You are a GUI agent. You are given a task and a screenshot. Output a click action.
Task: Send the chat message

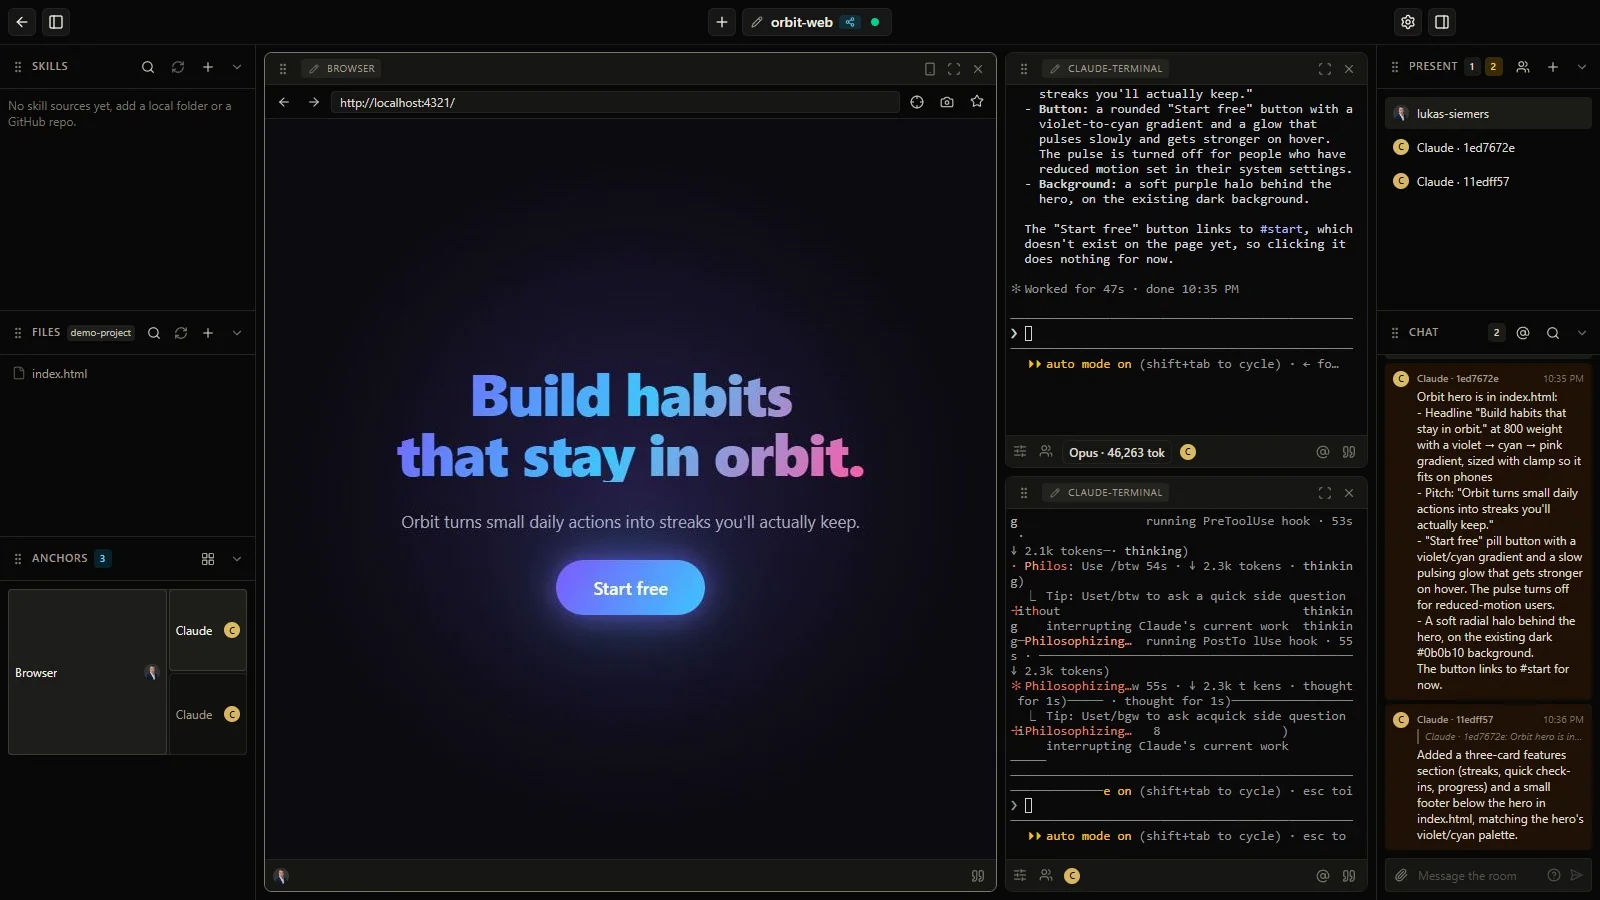[1577, 876]
